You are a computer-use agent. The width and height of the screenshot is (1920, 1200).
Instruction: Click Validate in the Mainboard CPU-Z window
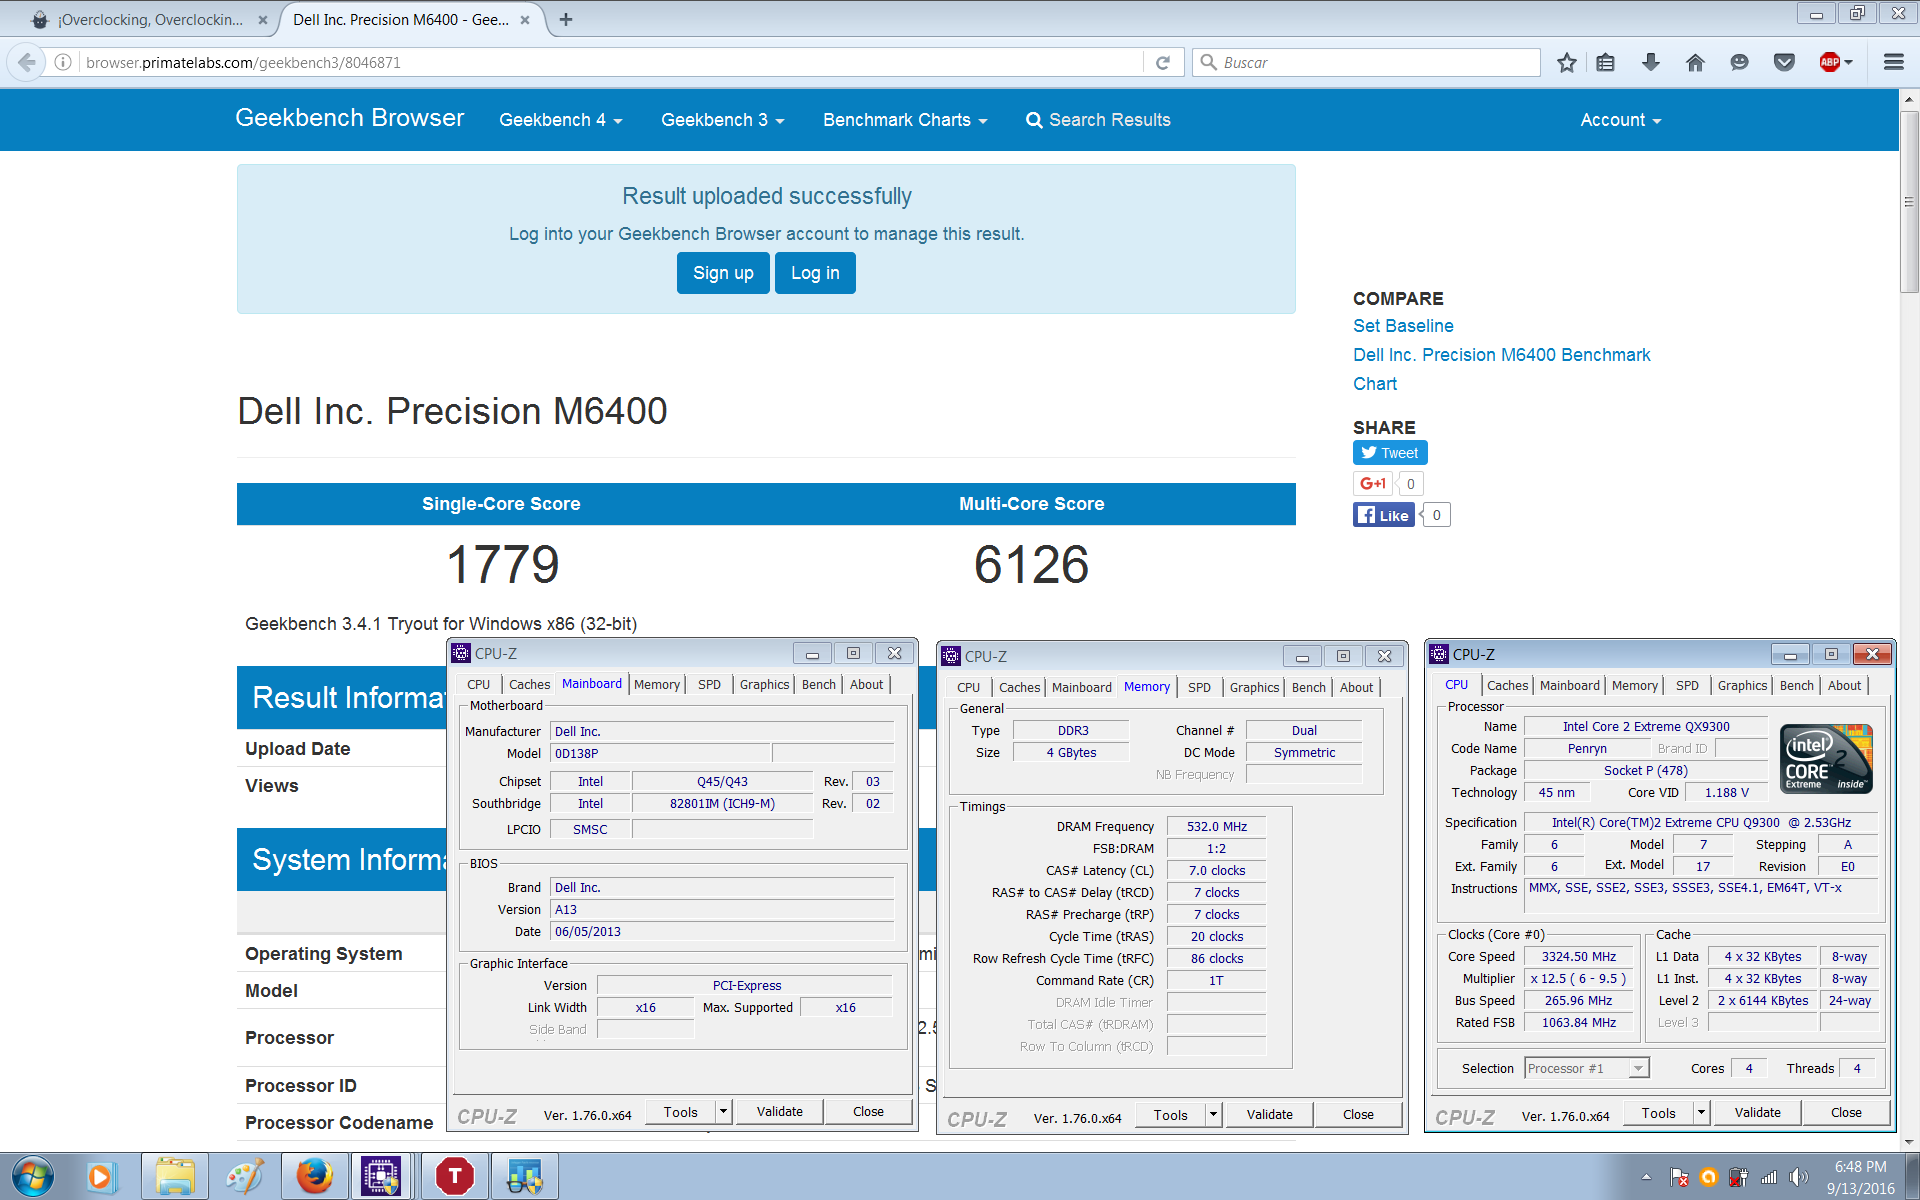click(779, 1111)
